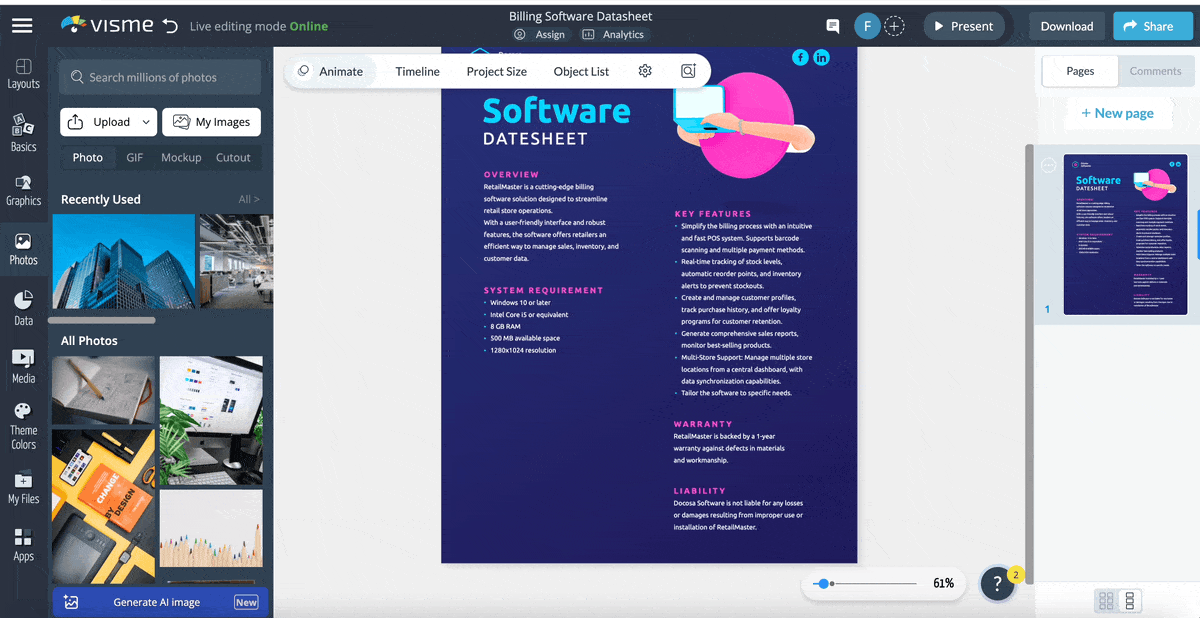The image size is (1200, 618).
Task: Click the help question mark button
Action: coord(997,584)
